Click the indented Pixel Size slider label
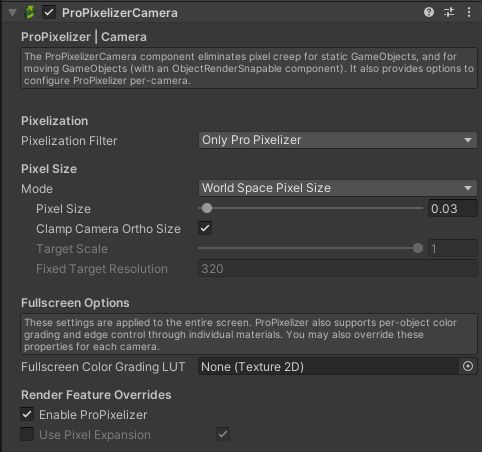The image size is (482, 452). pos(63,209)
